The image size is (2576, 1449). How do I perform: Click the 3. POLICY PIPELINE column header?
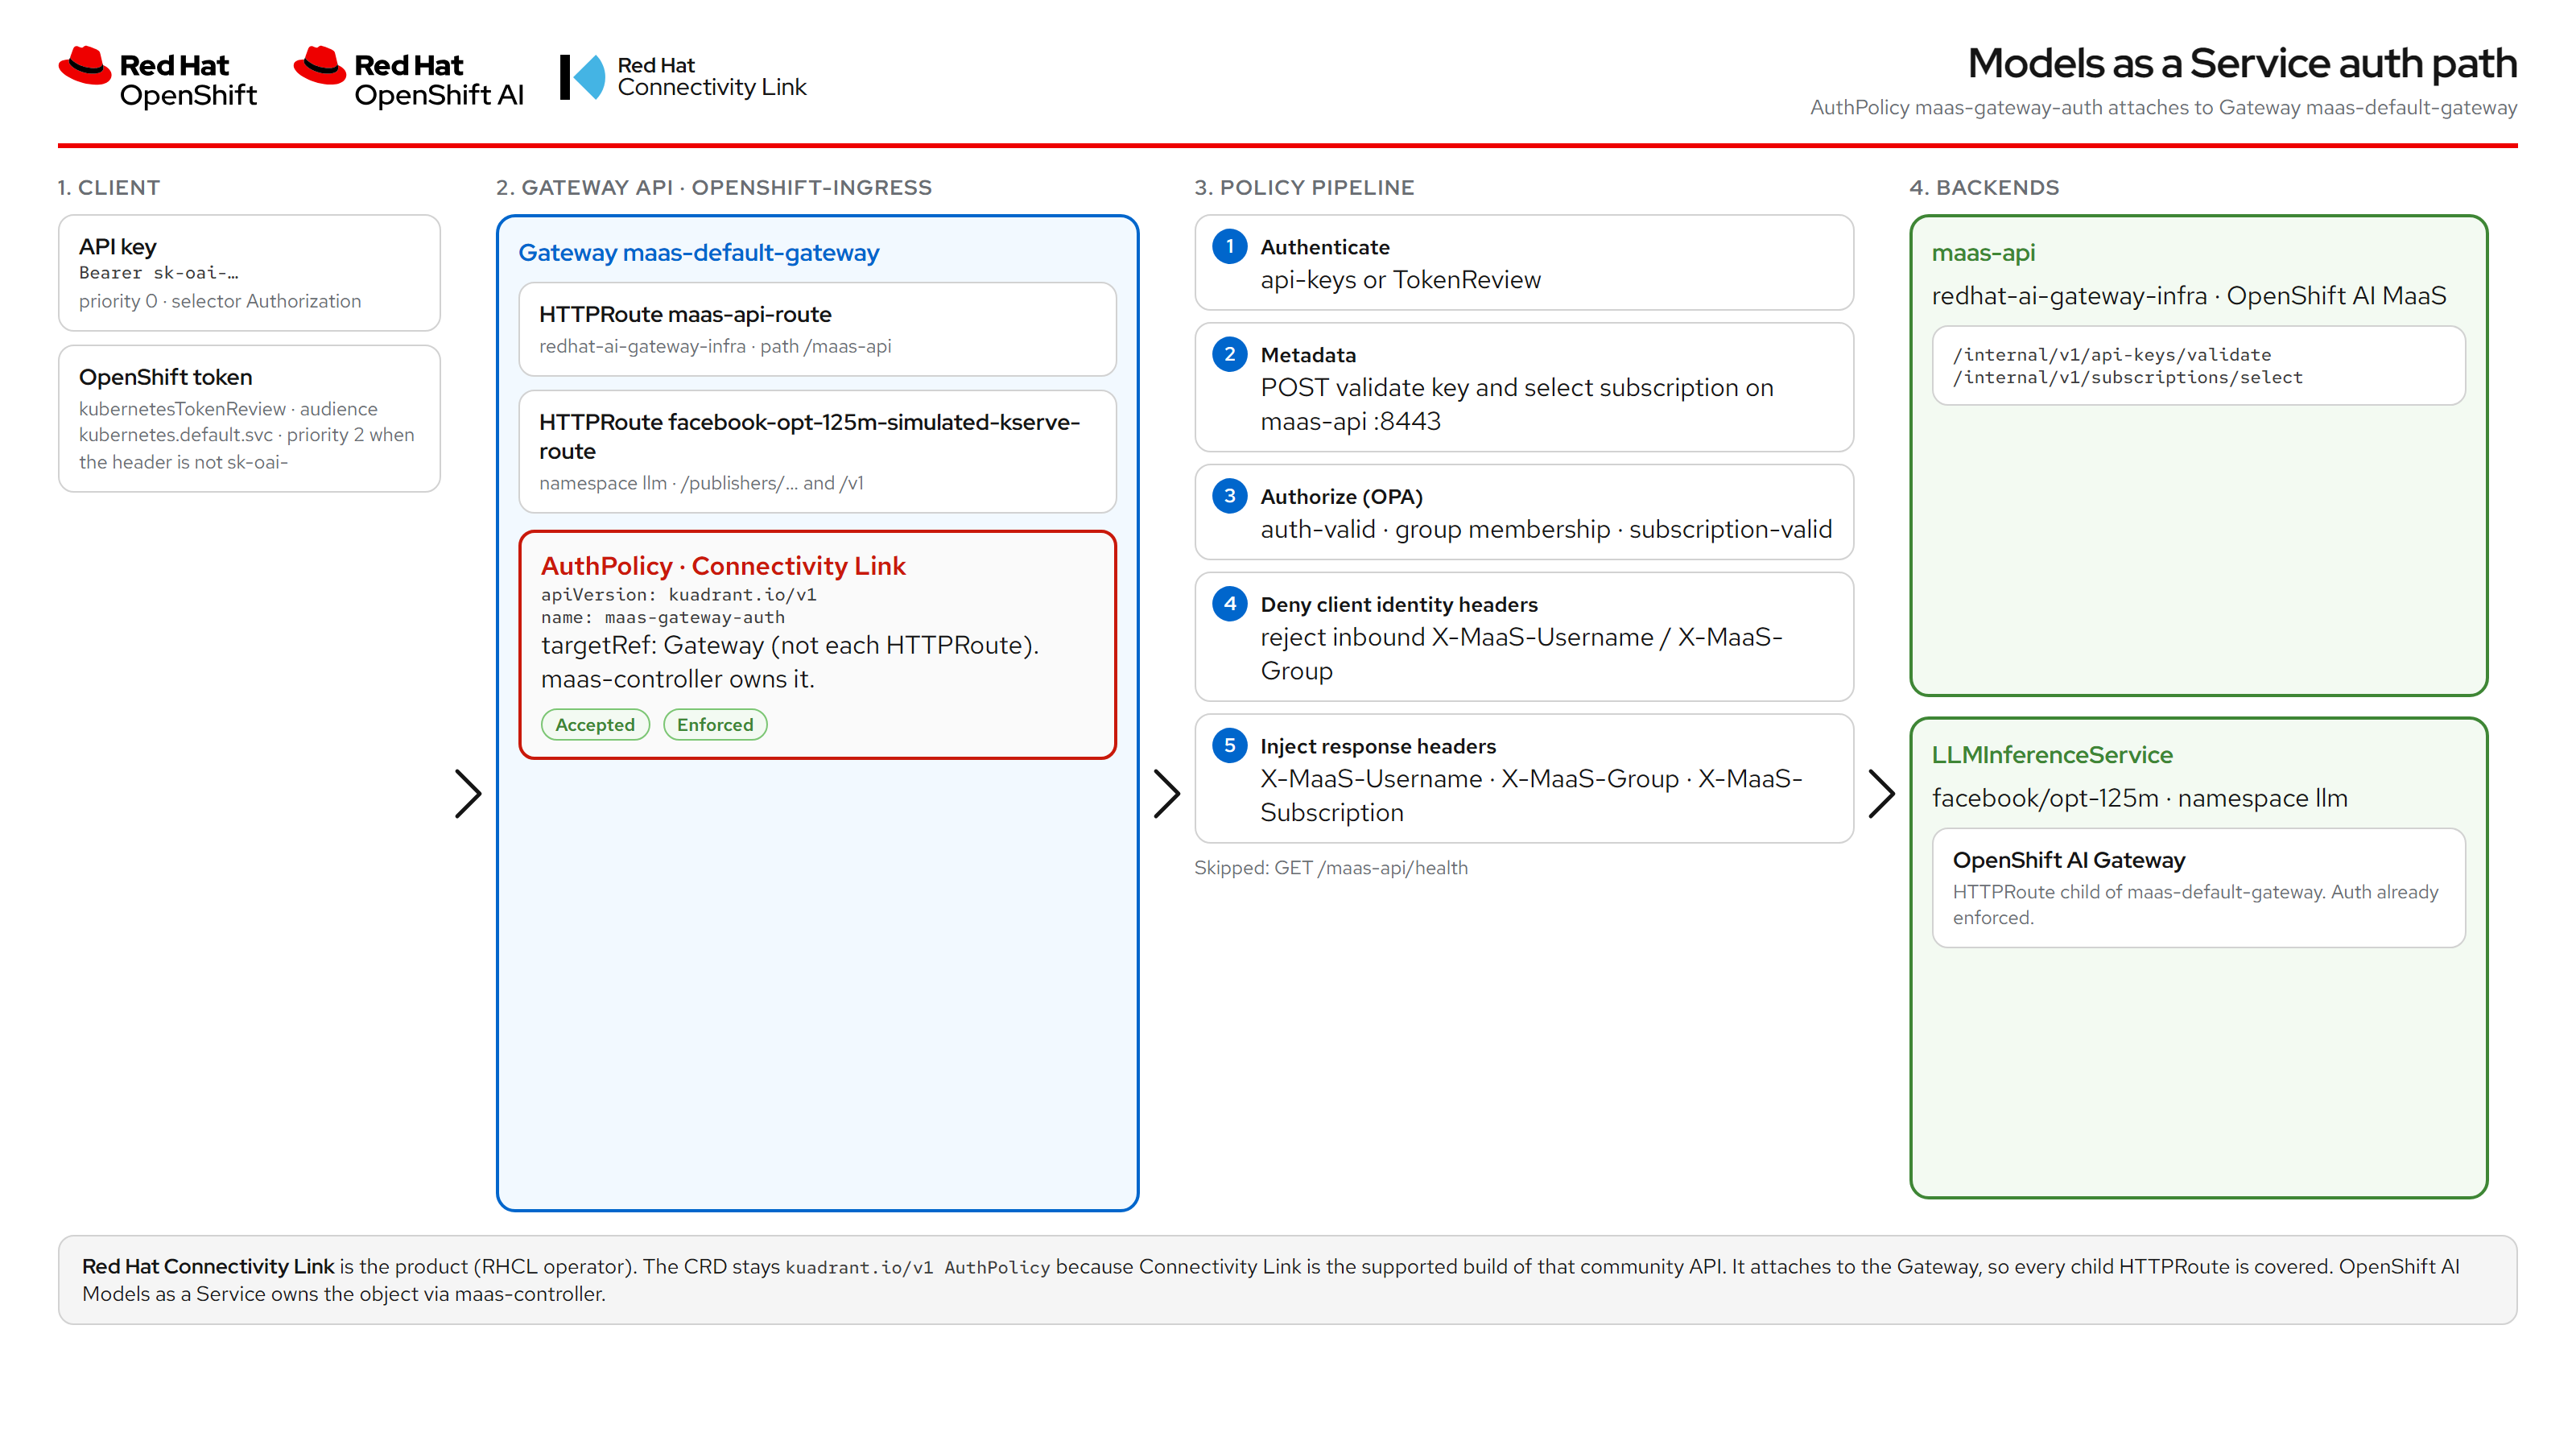(1305, 187)
